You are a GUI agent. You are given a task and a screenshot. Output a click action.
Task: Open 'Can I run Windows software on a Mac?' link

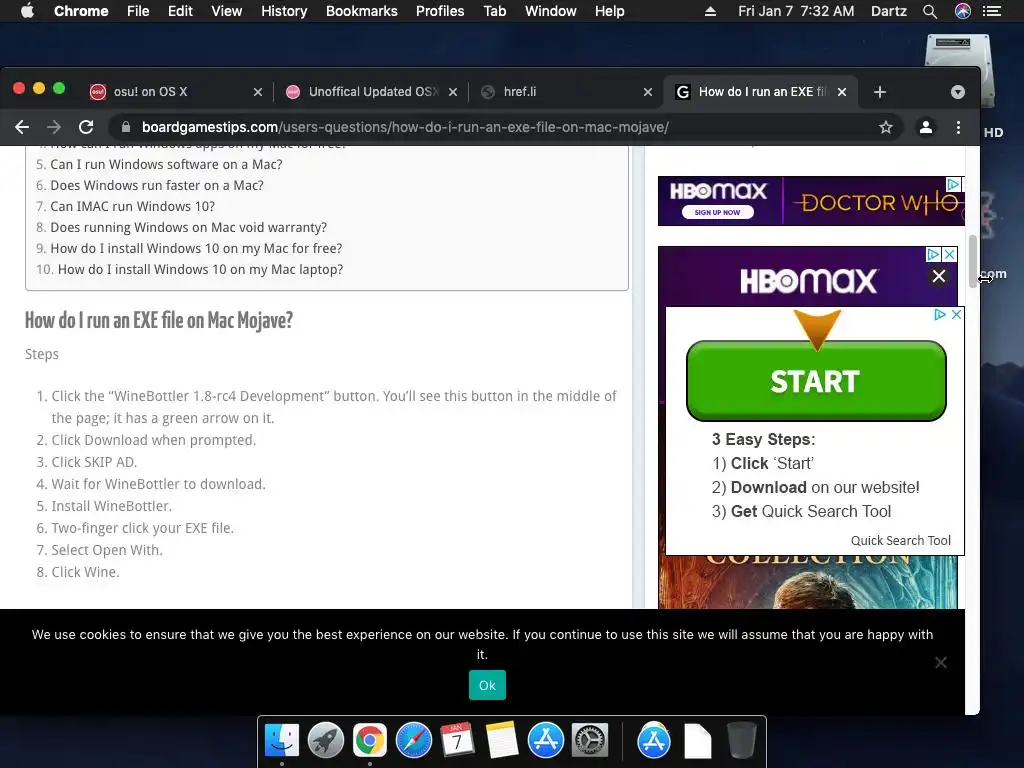tap(167, 165)
